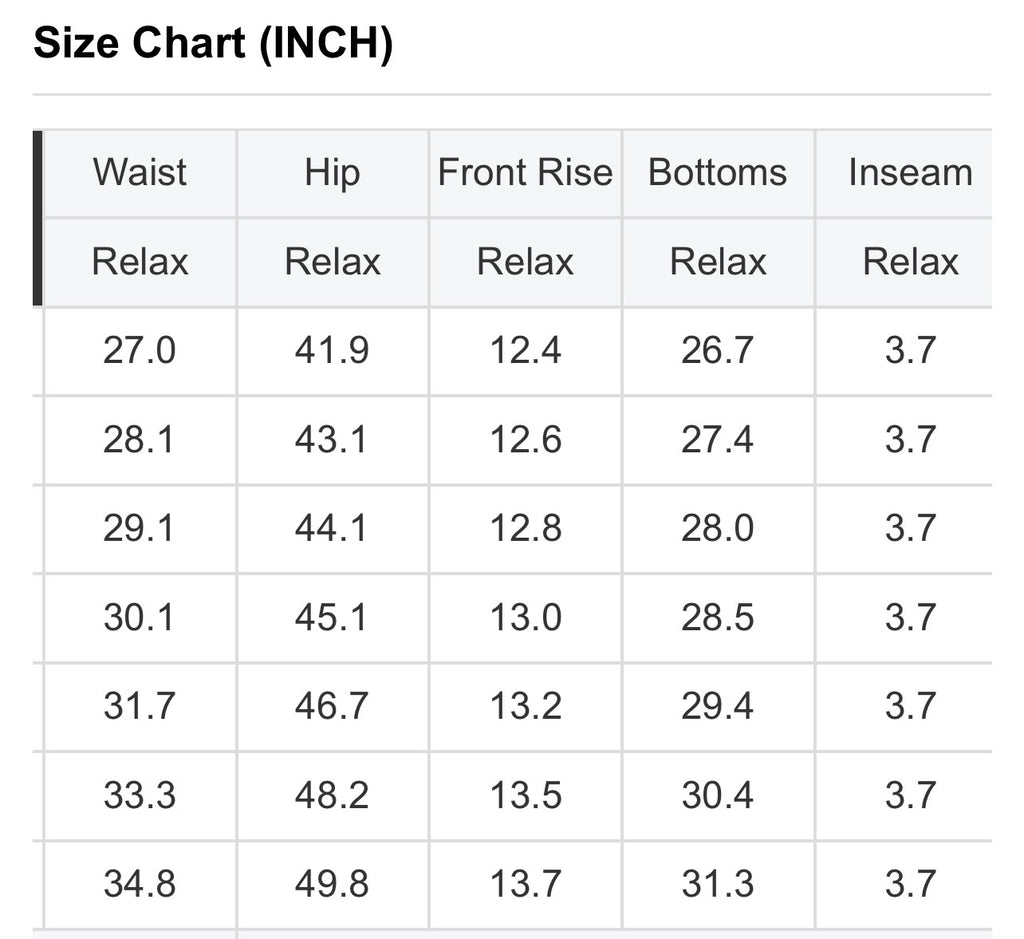
Task: Click the Inseam column header
Action: pyautogui.click(x=910, y=173)
